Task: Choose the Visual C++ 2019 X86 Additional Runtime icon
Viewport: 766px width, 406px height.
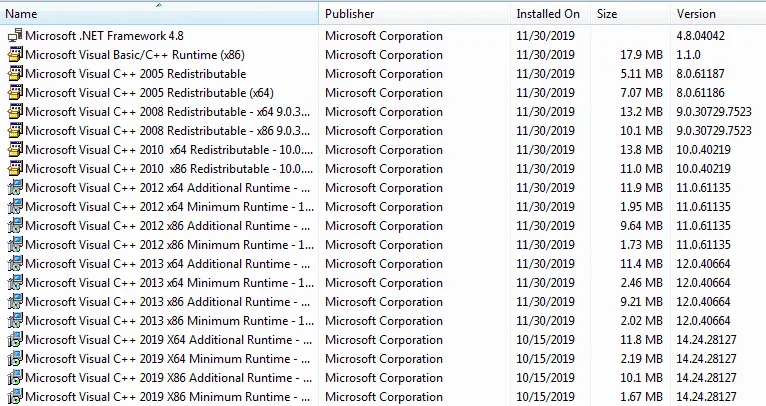Action: [15, 378]
